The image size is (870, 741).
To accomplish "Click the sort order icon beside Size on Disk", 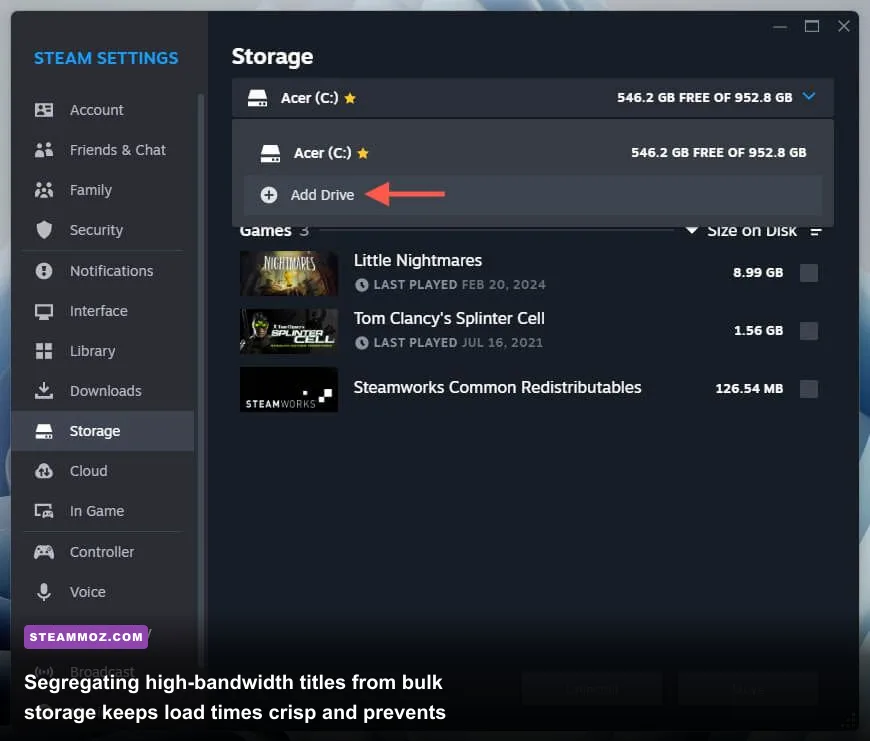I will coord(815,231).
